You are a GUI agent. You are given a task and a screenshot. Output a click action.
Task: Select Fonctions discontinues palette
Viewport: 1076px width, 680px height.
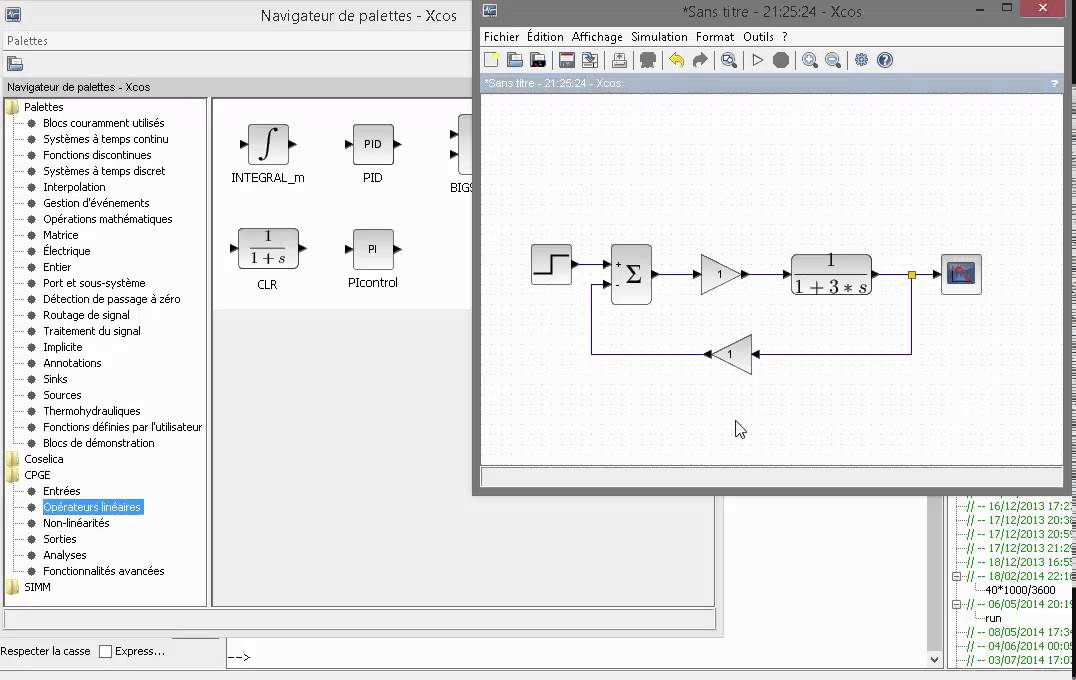pyautogui.click(x=97, y=155)
